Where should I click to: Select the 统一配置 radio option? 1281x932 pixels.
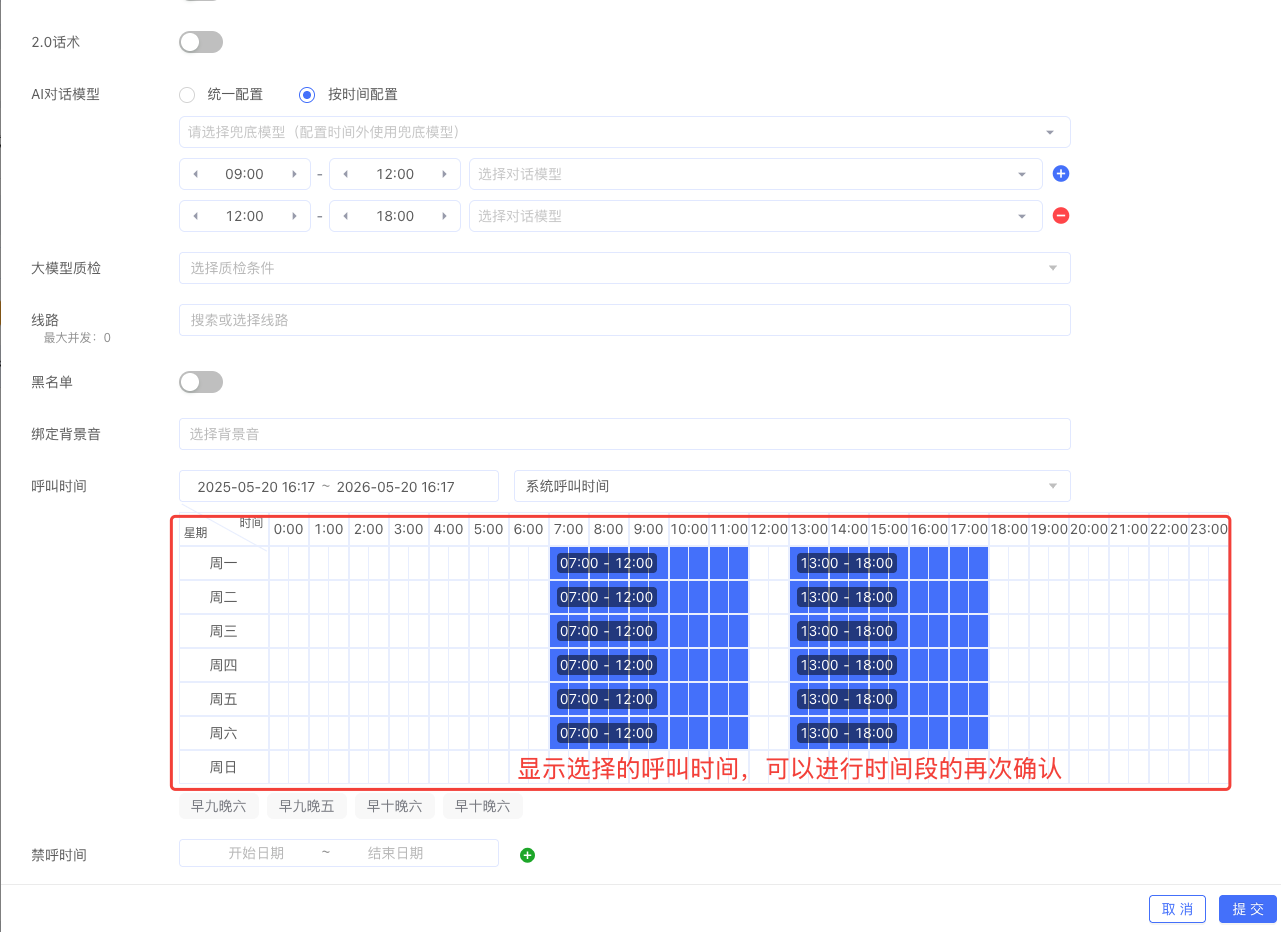[186, 95]
